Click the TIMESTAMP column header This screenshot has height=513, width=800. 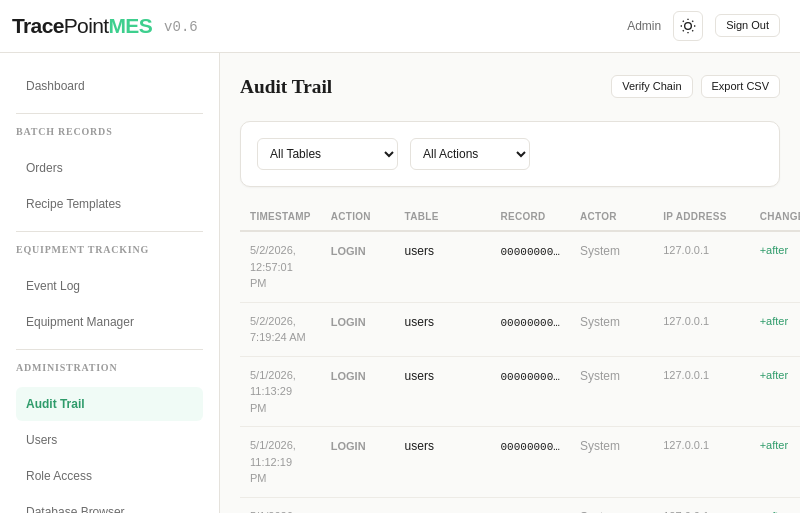(x=280, y=216)
